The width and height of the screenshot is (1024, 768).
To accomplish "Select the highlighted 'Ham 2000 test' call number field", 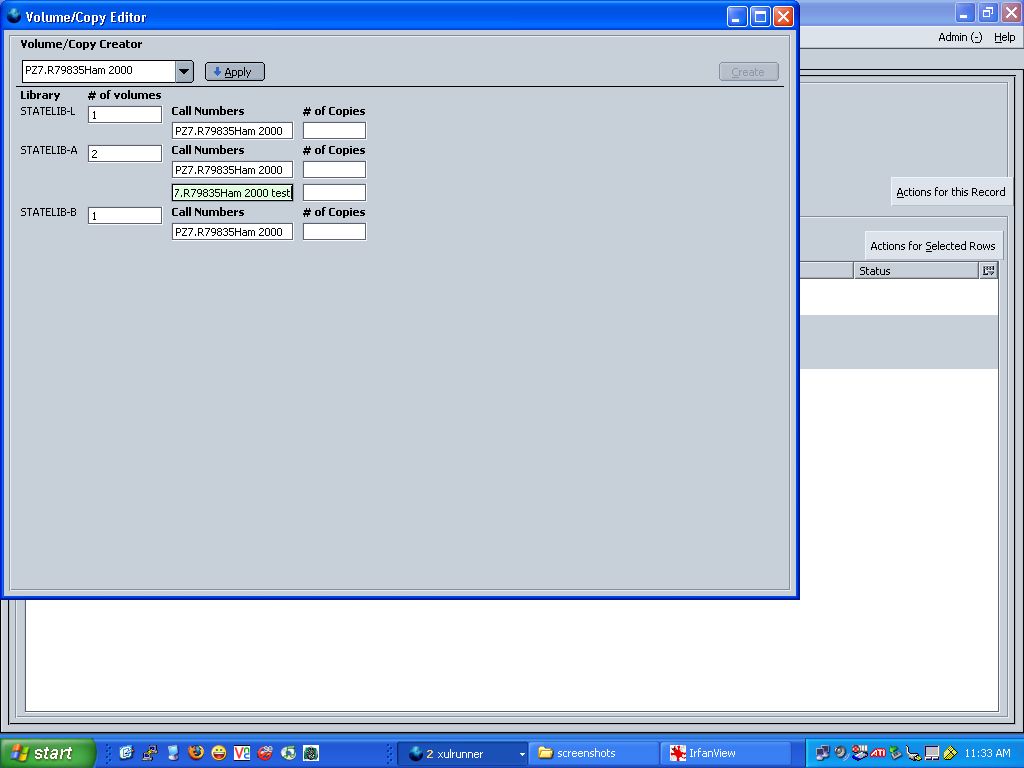I will point(232,193).
